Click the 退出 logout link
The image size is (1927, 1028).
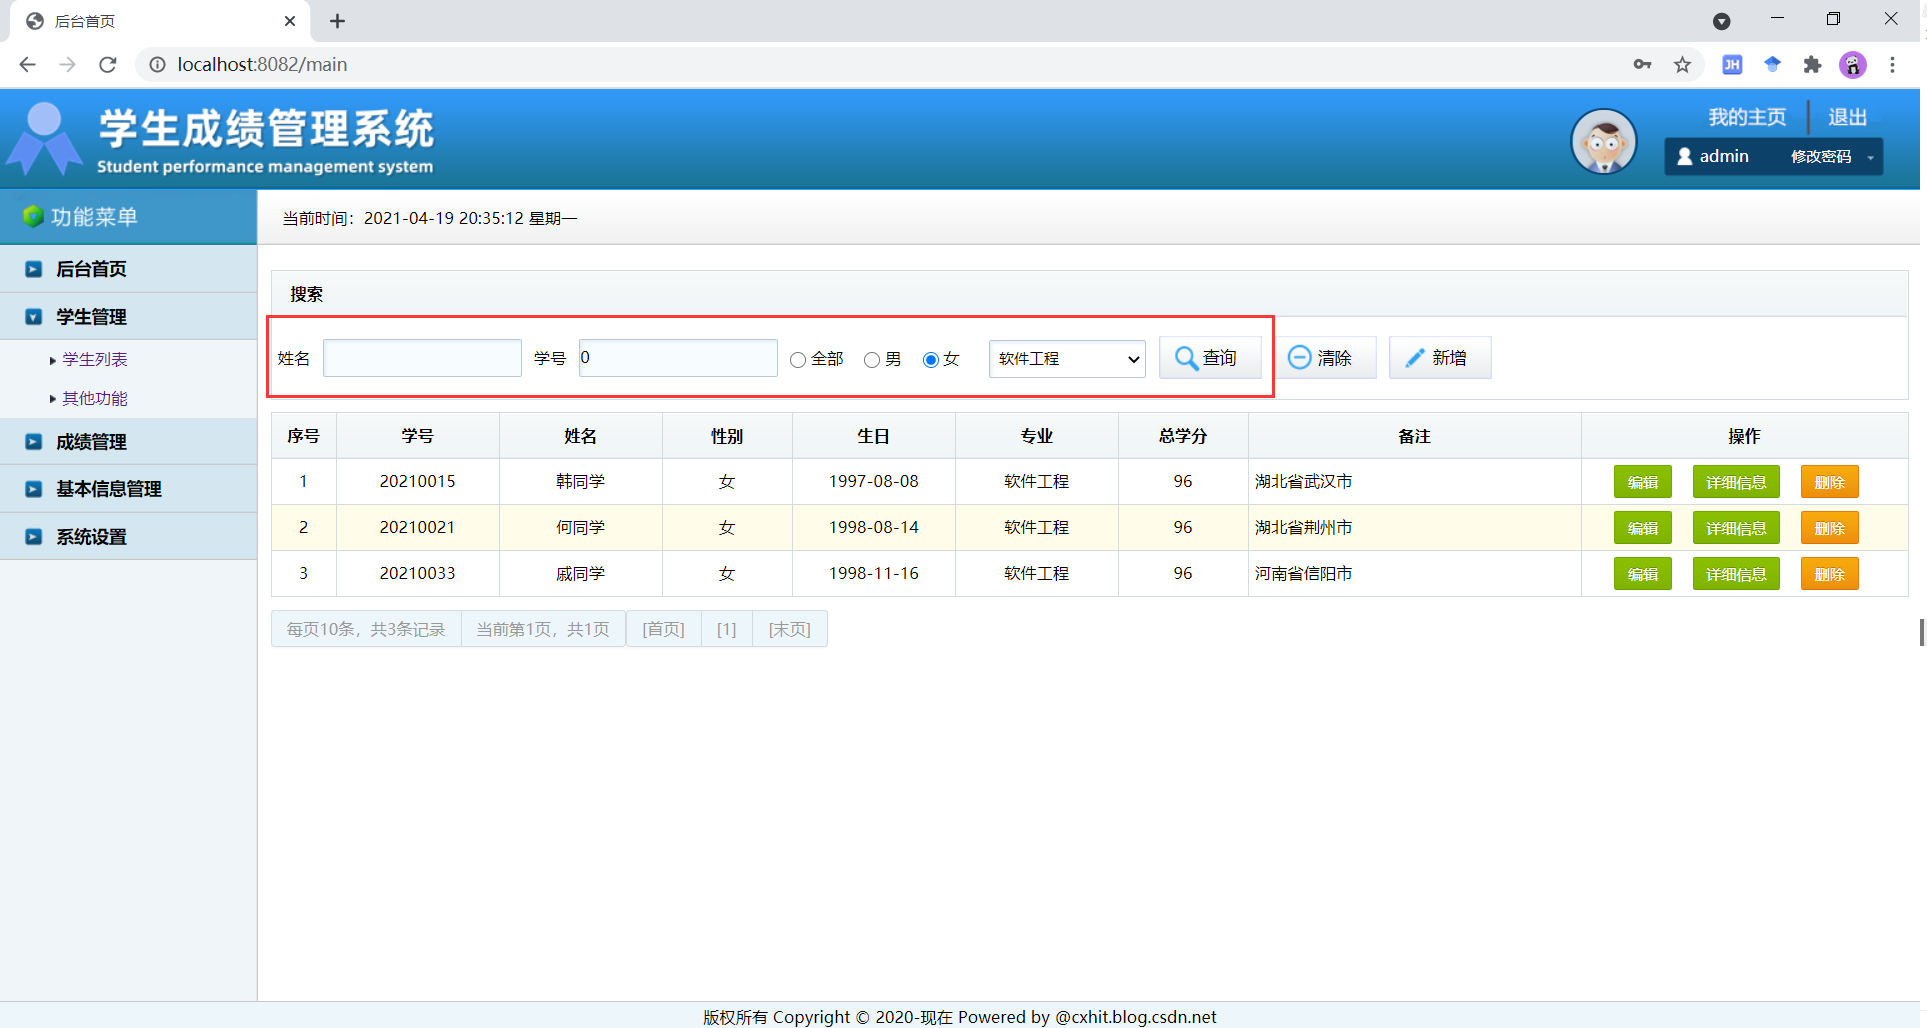[x=1848, y=117]
